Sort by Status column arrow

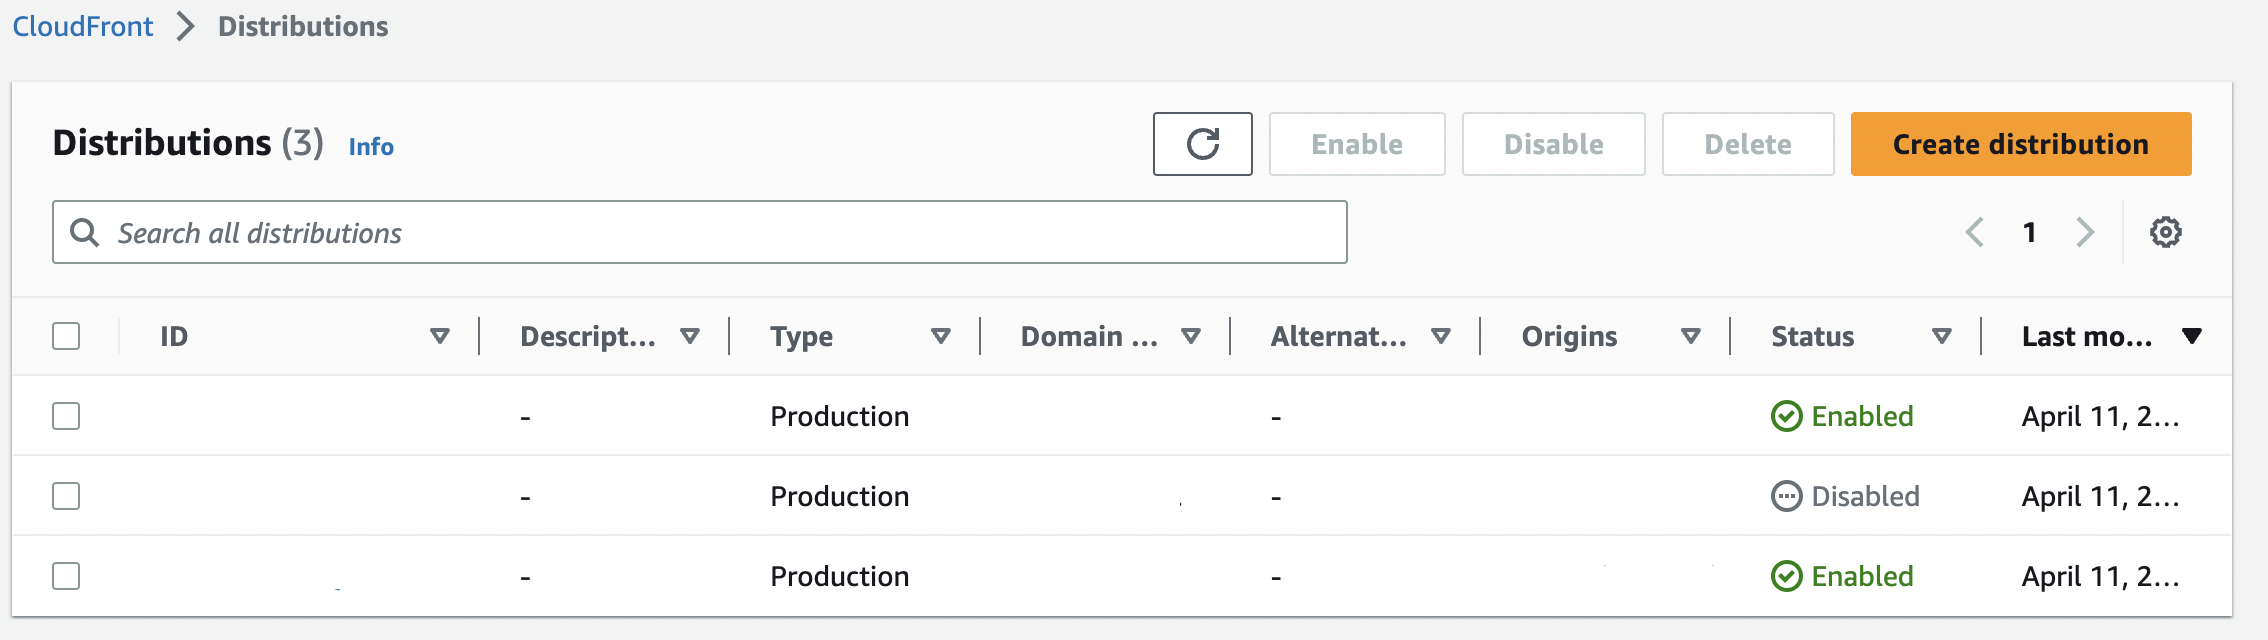point(1941,336)
